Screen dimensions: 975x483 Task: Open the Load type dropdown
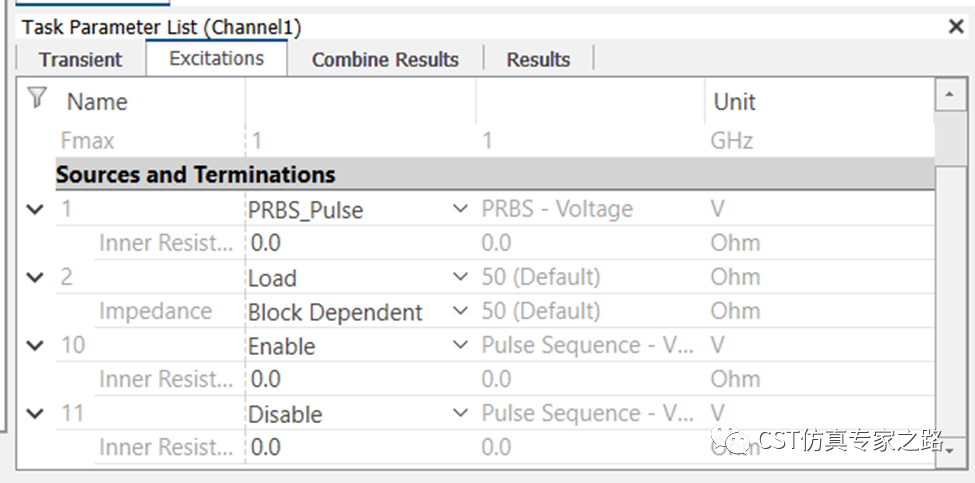point(460,277)
